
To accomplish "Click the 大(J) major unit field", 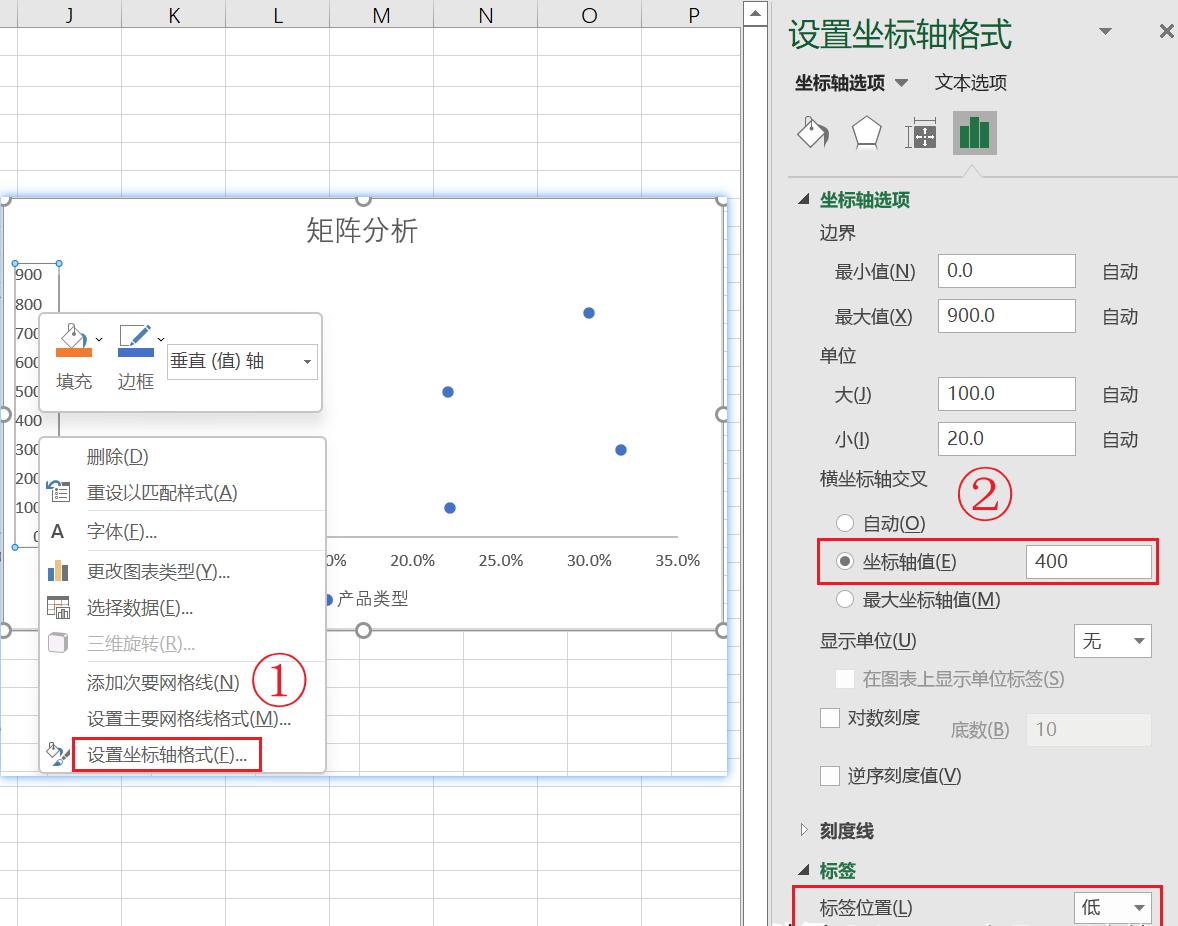I will [1007, 394].
